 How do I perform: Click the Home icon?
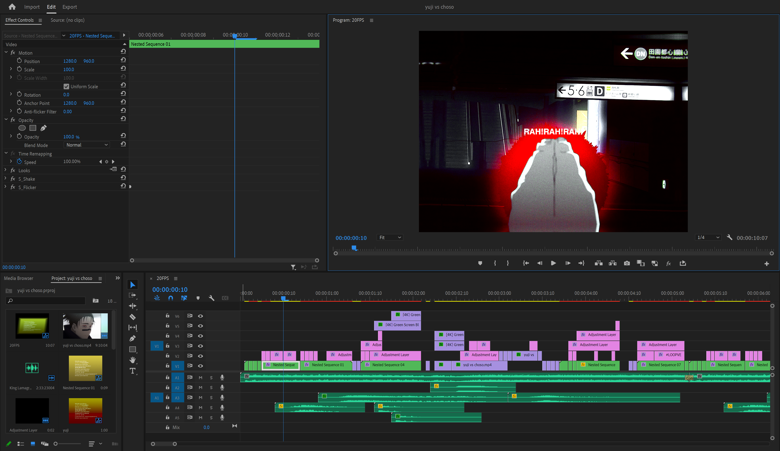point(12,7)
